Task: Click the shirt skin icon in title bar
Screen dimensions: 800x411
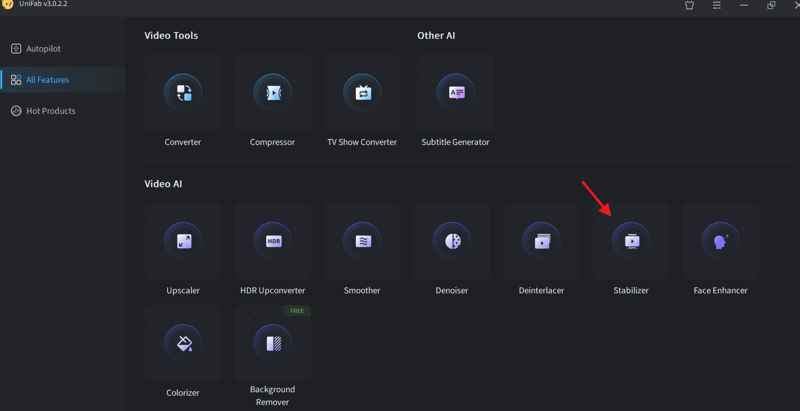Action: [x=689, y=6]
